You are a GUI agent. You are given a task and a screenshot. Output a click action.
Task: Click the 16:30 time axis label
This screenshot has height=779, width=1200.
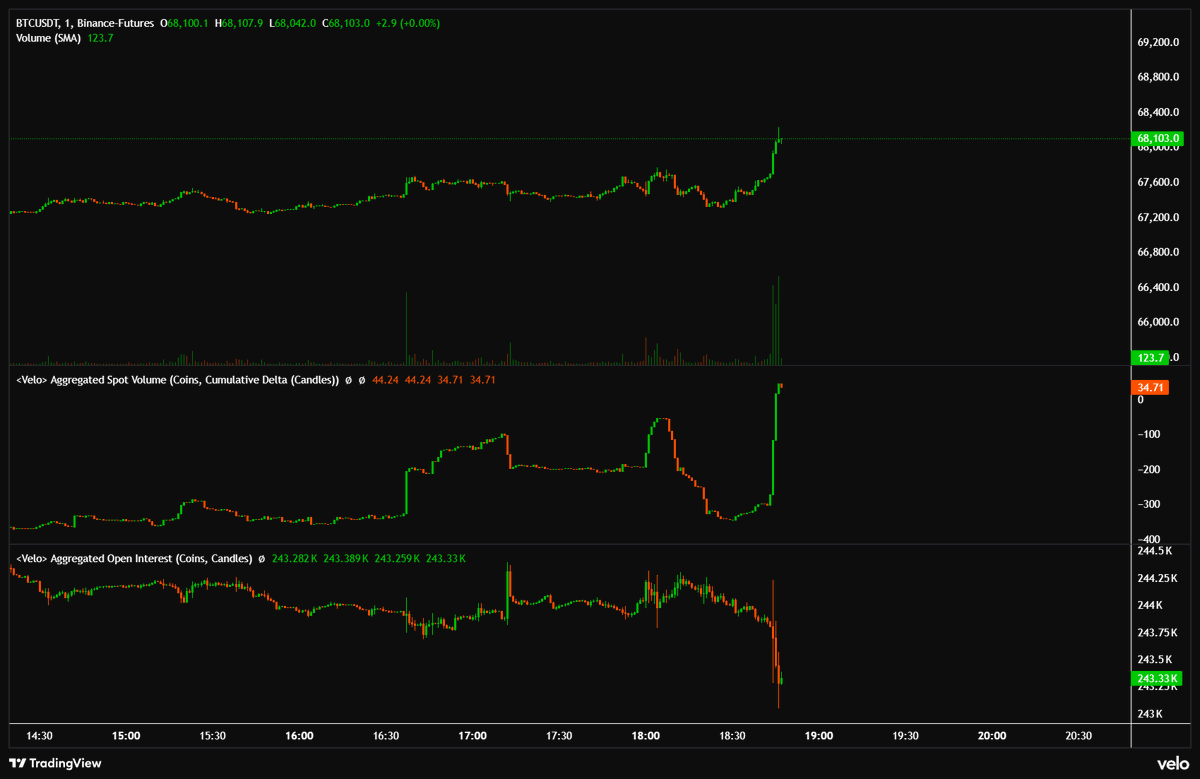tap(386, 736)
